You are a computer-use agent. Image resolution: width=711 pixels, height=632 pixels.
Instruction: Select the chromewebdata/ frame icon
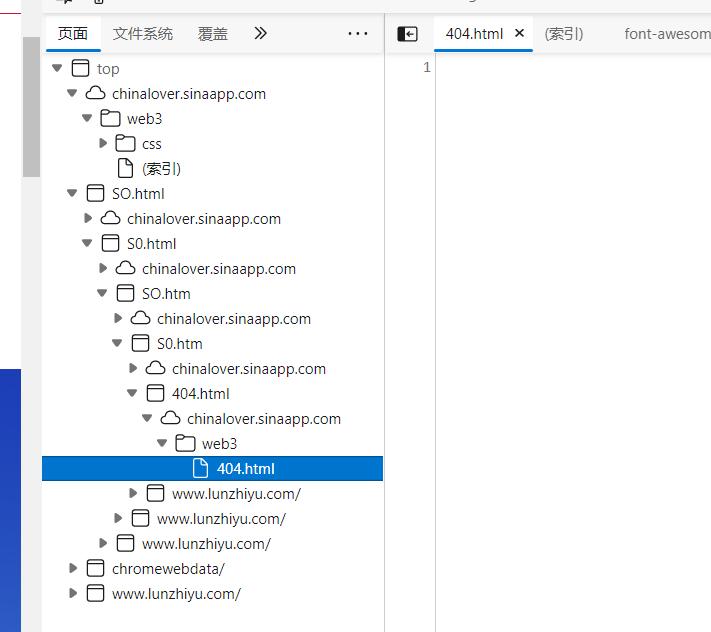click(95, 569)
